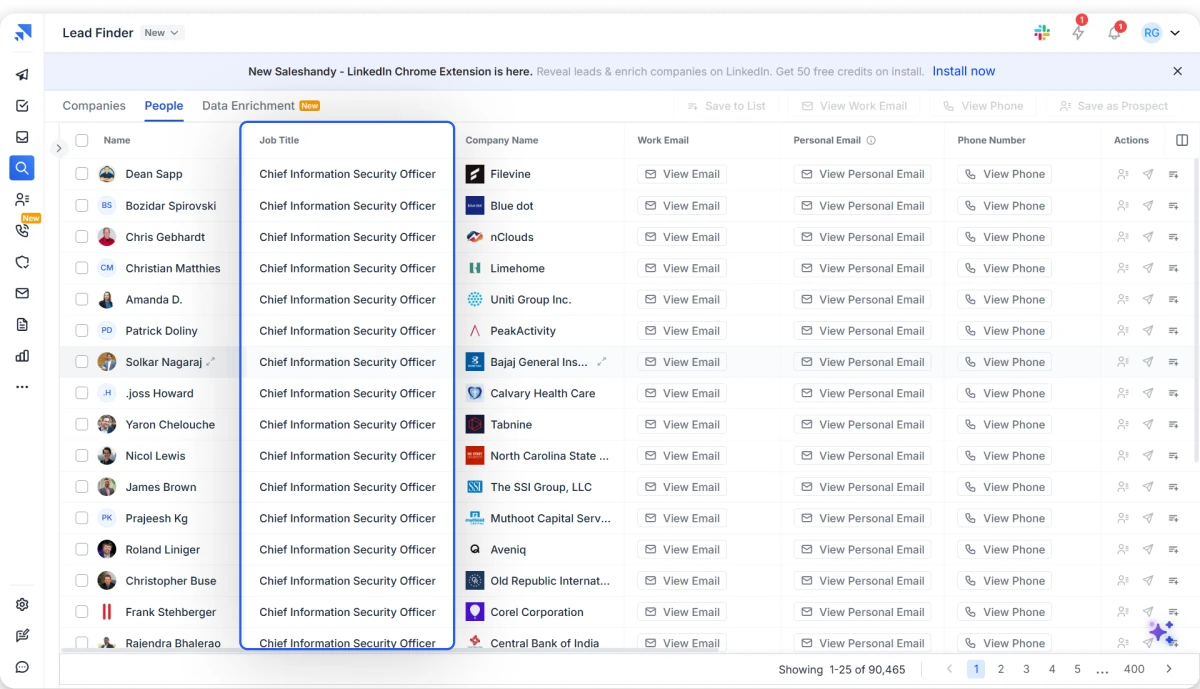Screen dimensions: 1200x689
Task: Click the Save as Prospect button
Action: pyautogui.click(x=1113, y=106)
